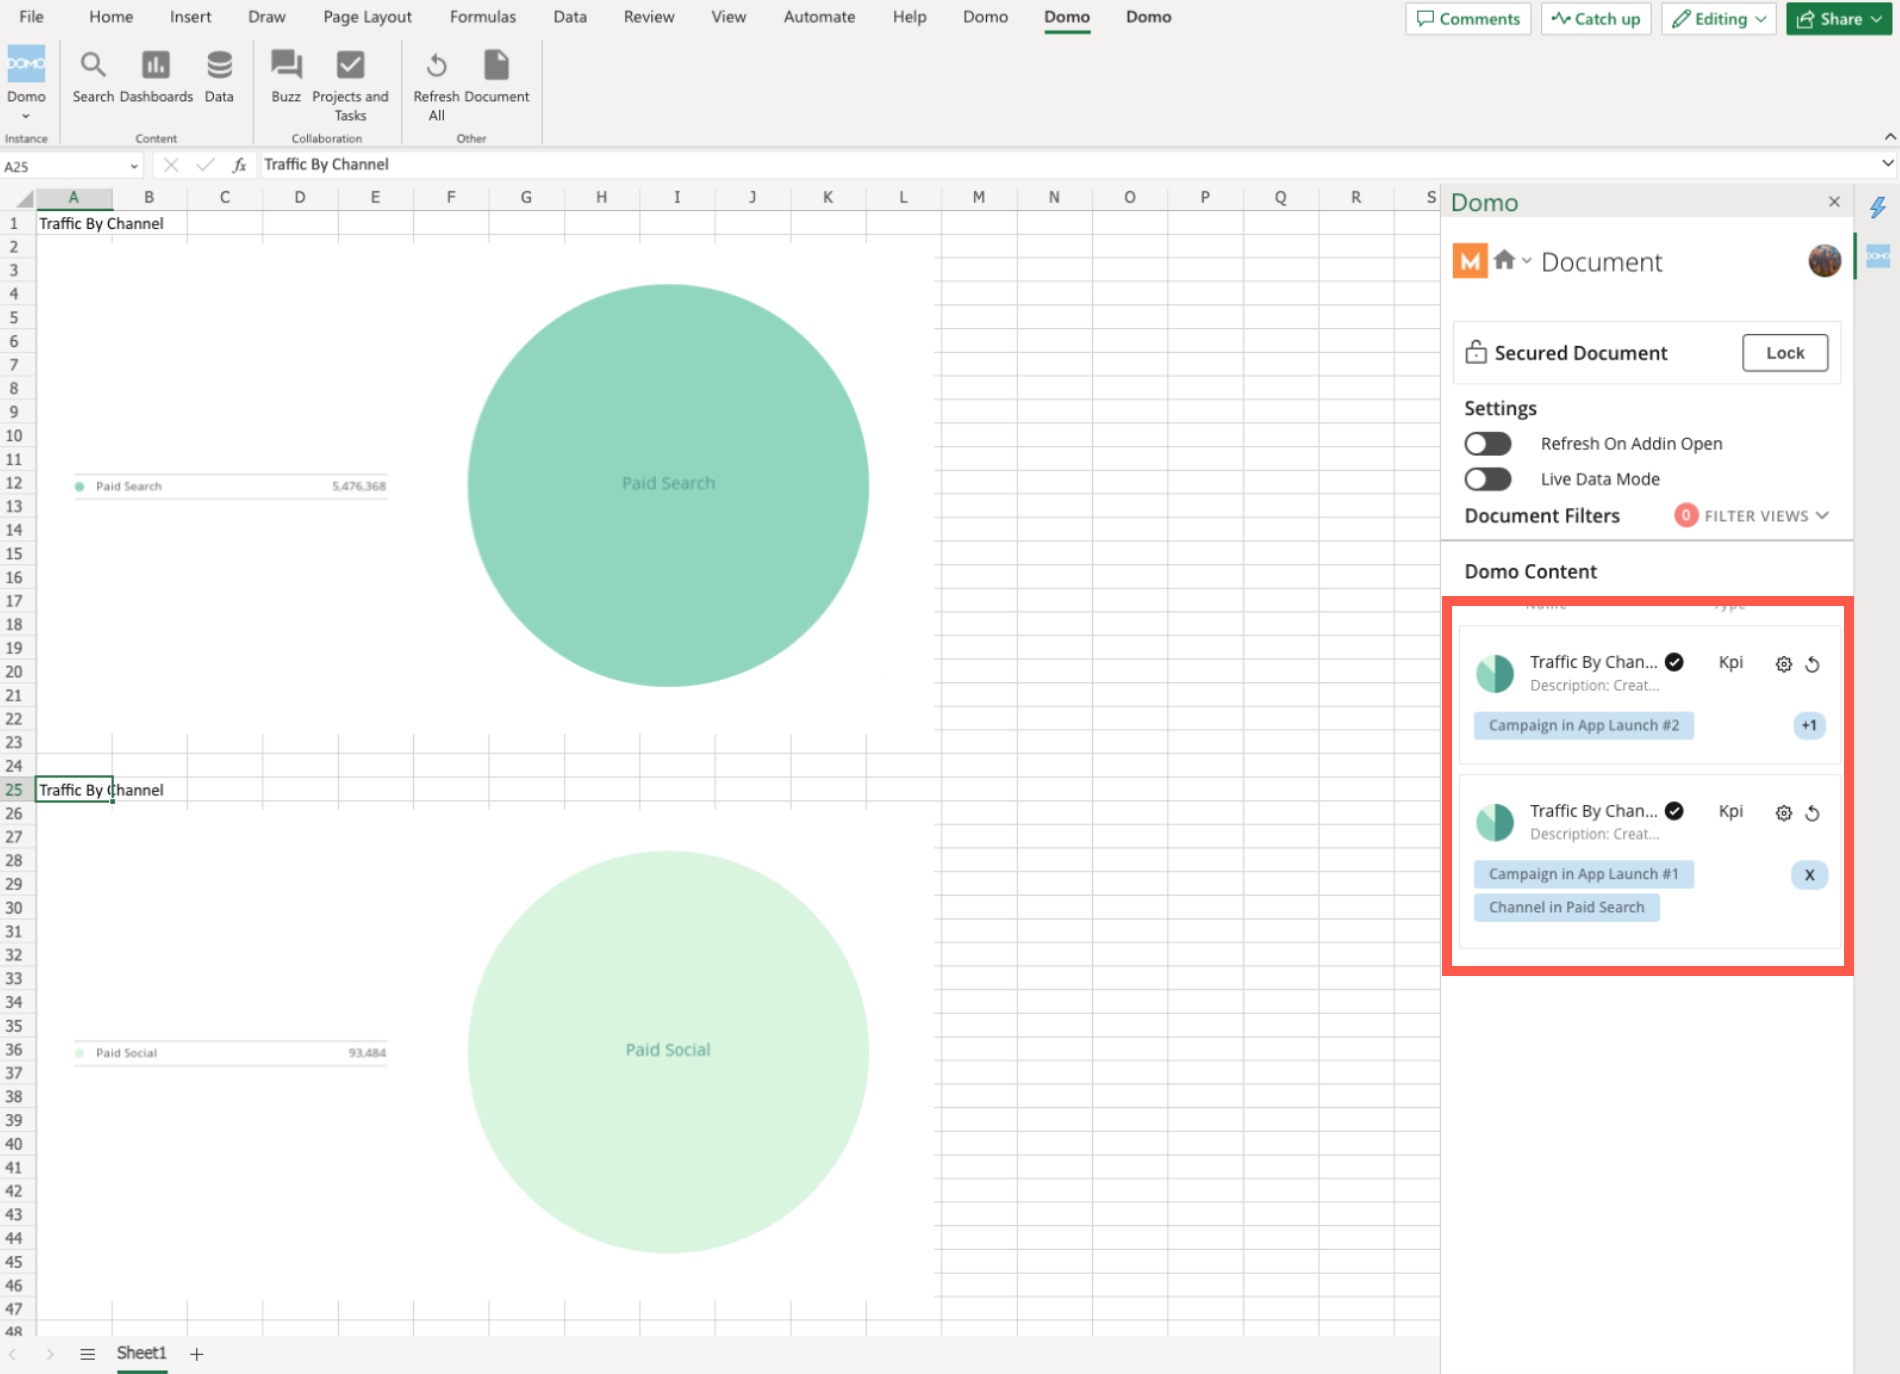Select the Sheet1 tab
Viewport: 1900px width, 1374px height.
(x=141, y=1352)
